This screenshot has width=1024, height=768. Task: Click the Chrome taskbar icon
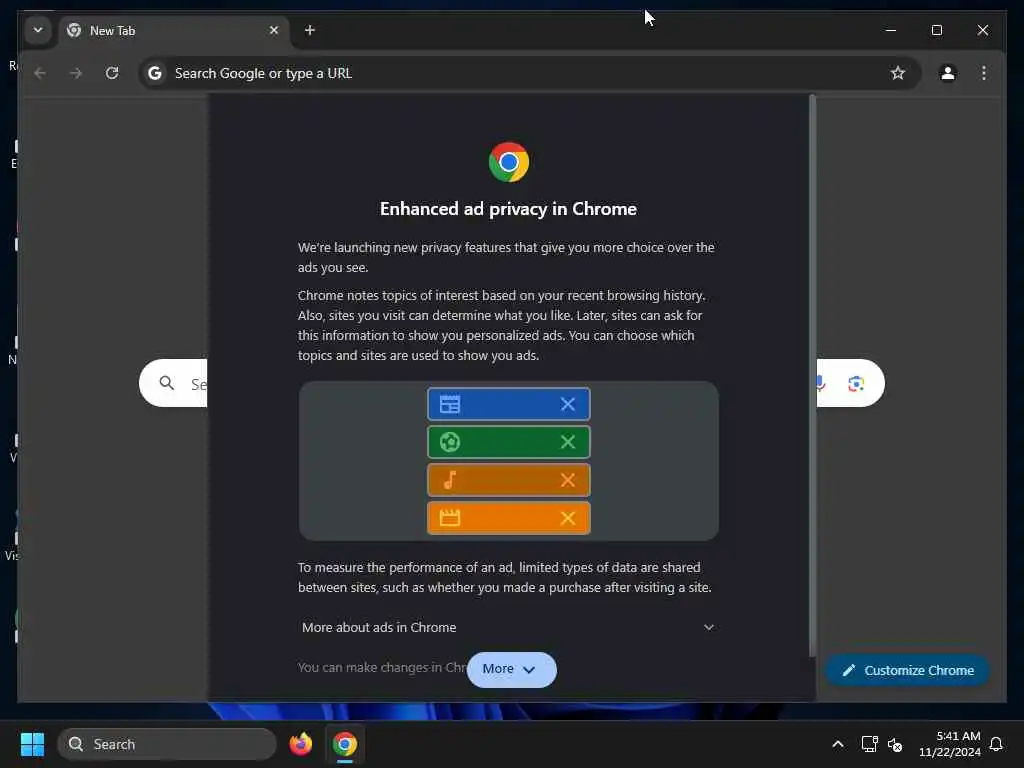pos(345,744)
